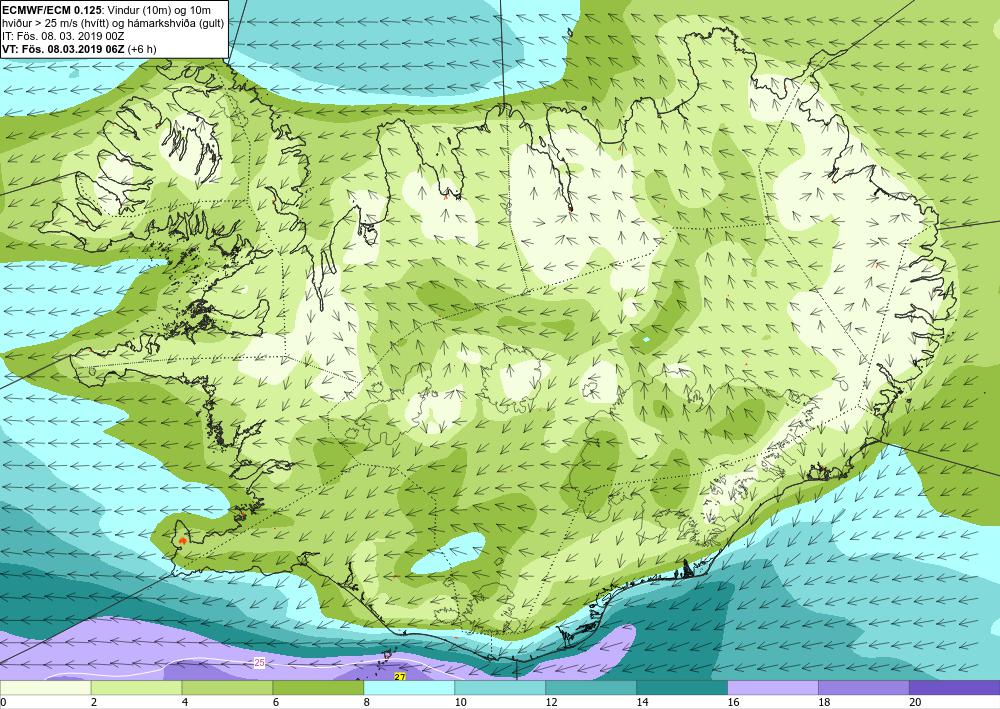
Task: Click the light green 2–4 m/s legend swatch
Action: [x=136, y=688]
